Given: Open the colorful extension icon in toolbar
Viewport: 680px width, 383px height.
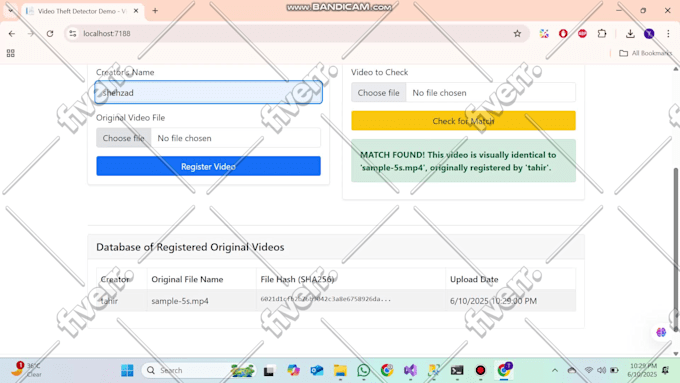Looking at the screenshot, I should coord(544,33).
